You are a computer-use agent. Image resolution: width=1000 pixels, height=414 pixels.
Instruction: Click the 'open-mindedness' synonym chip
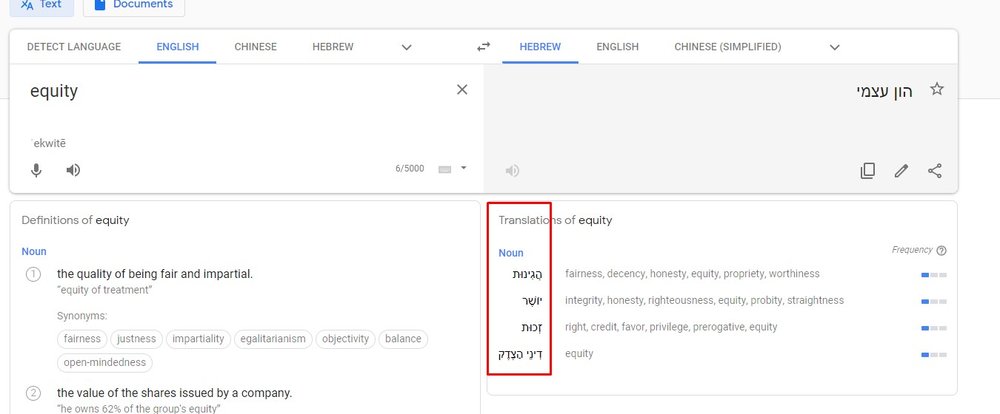[105, 362]
